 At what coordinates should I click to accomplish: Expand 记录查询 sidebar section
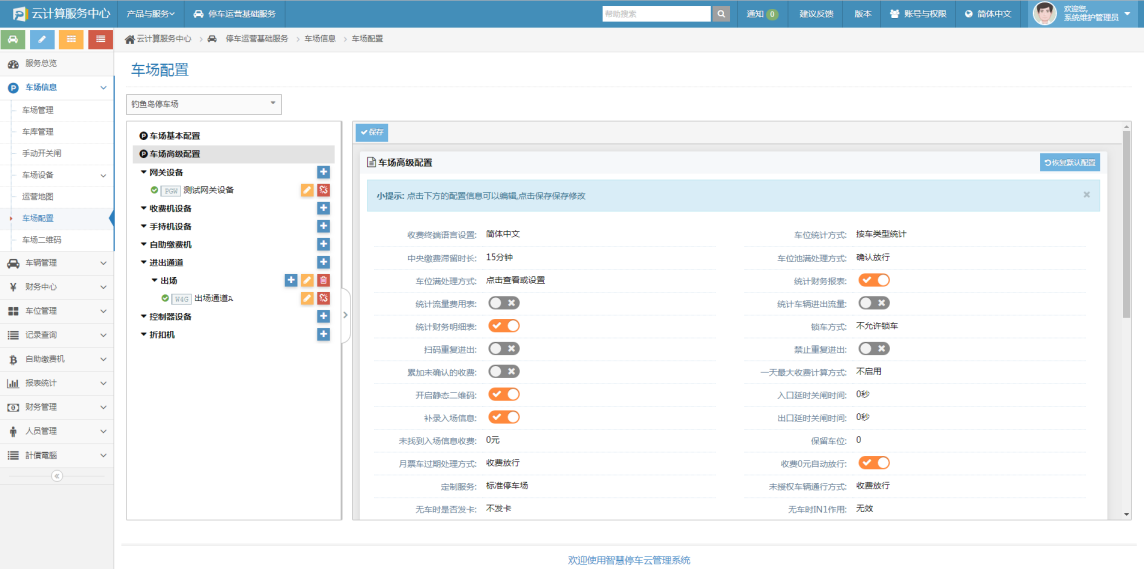[x=57, y=335]
